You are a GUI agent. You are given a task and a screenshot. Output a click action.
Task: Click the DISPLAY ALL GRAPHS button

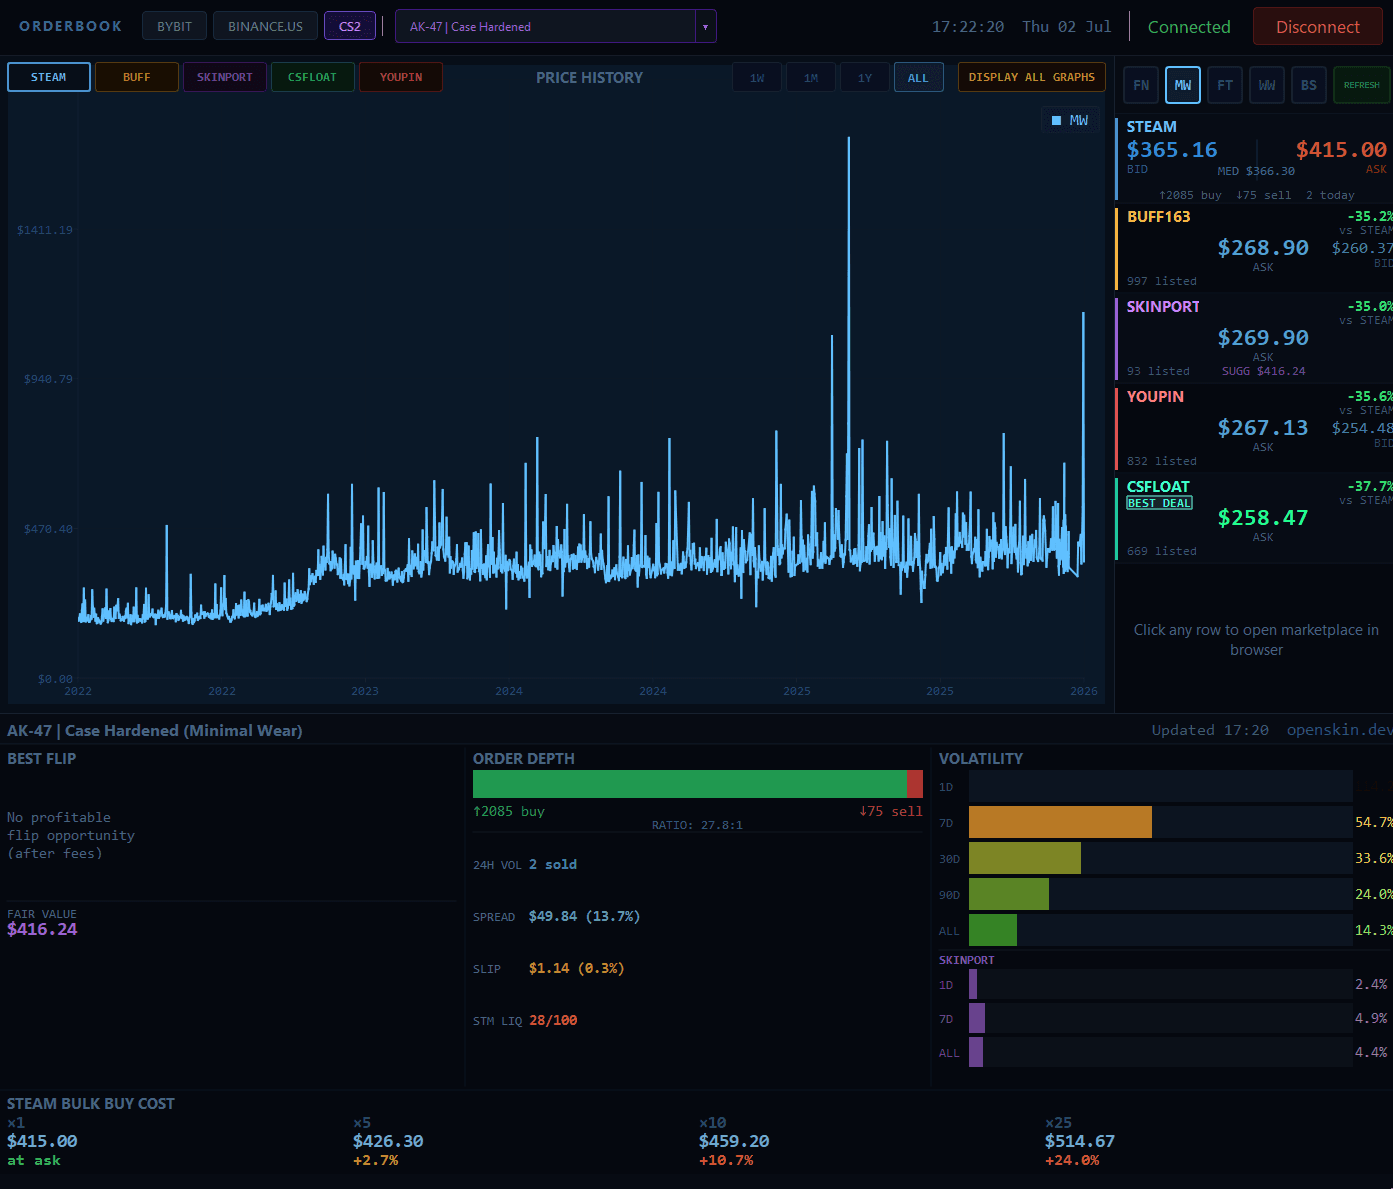pos(1032,77)
